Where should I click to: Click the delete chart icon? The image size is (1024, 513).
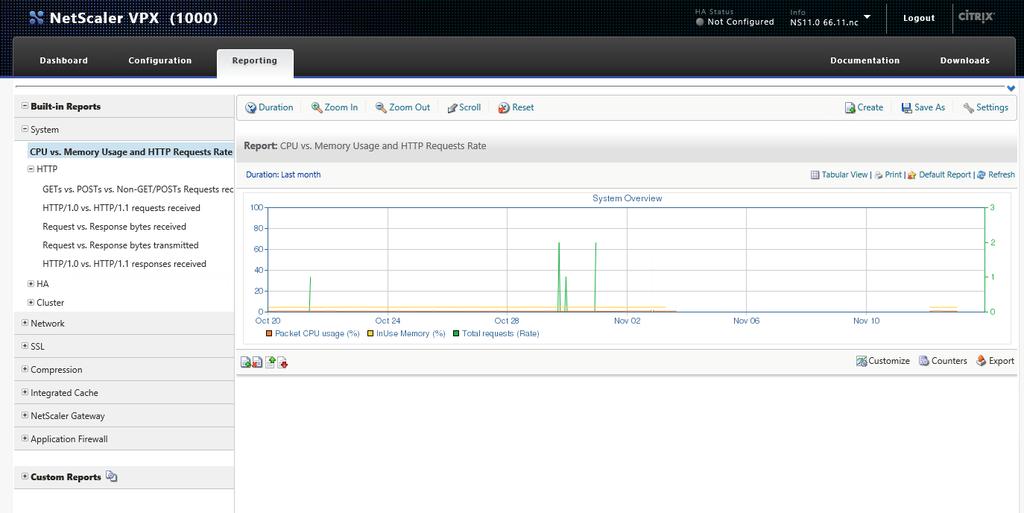257,362
